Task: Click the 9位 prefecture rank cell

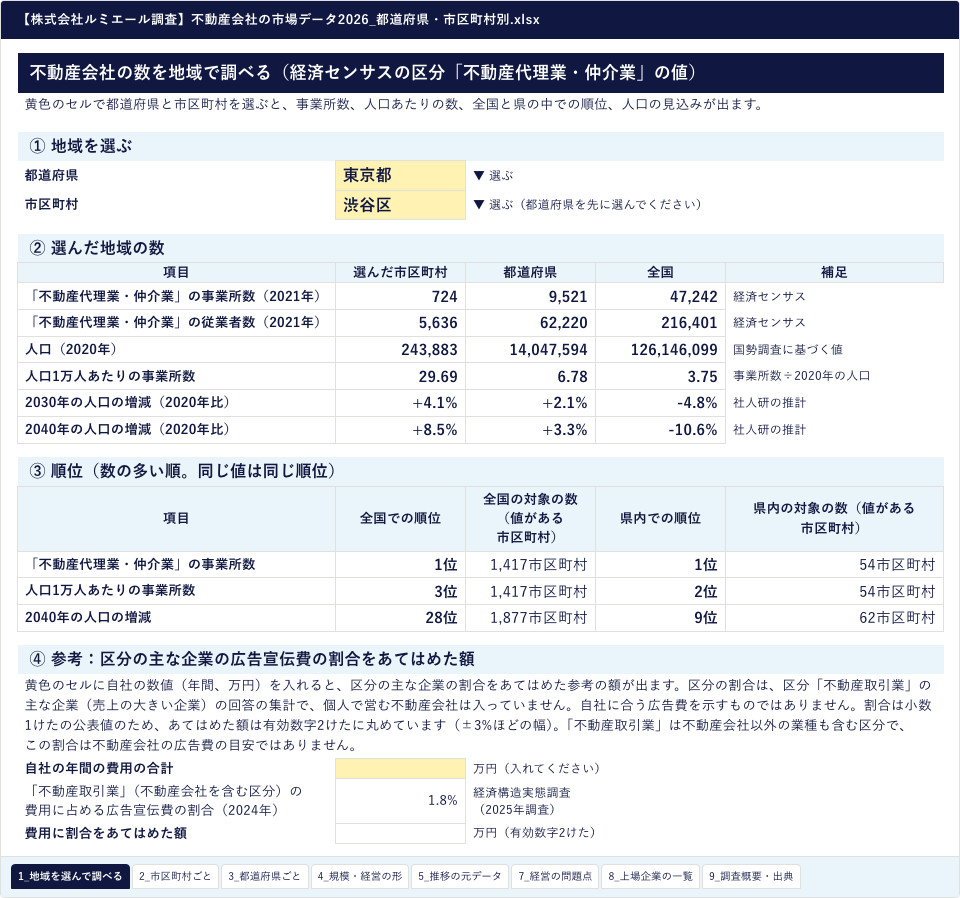Action: tap(661, 618)
